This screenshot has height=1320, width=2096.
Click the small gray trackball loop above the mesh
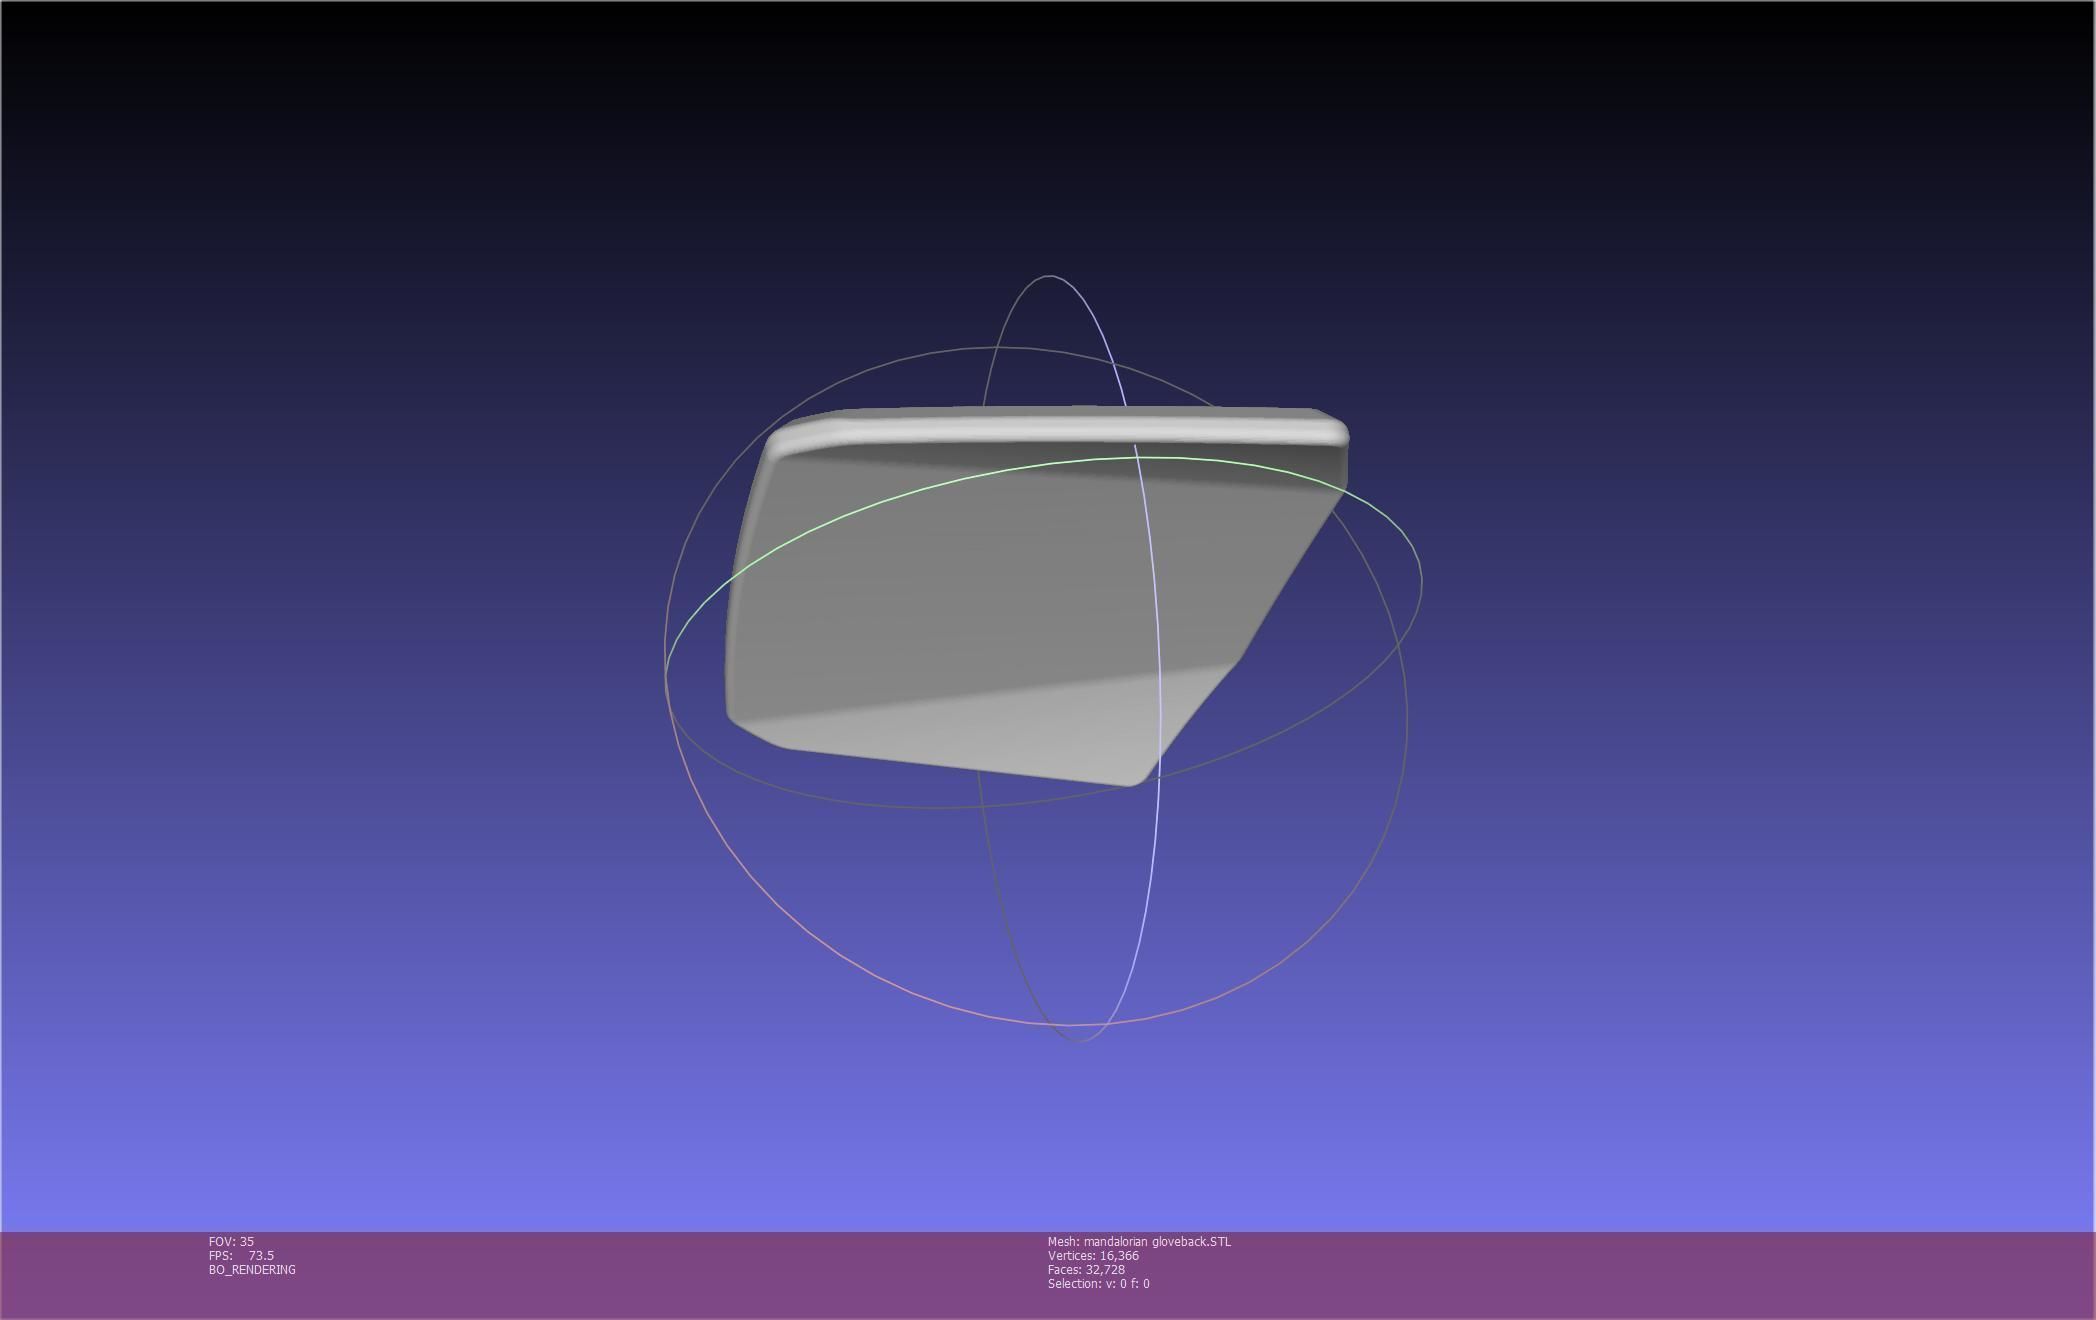(1048, 276)
